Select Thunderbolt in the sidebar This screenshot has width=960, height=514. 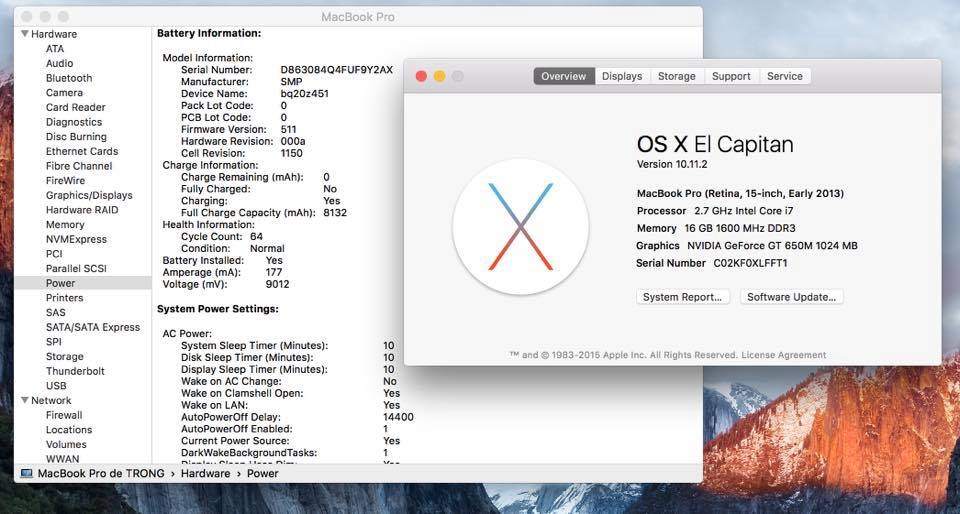[x=75, y=371]
